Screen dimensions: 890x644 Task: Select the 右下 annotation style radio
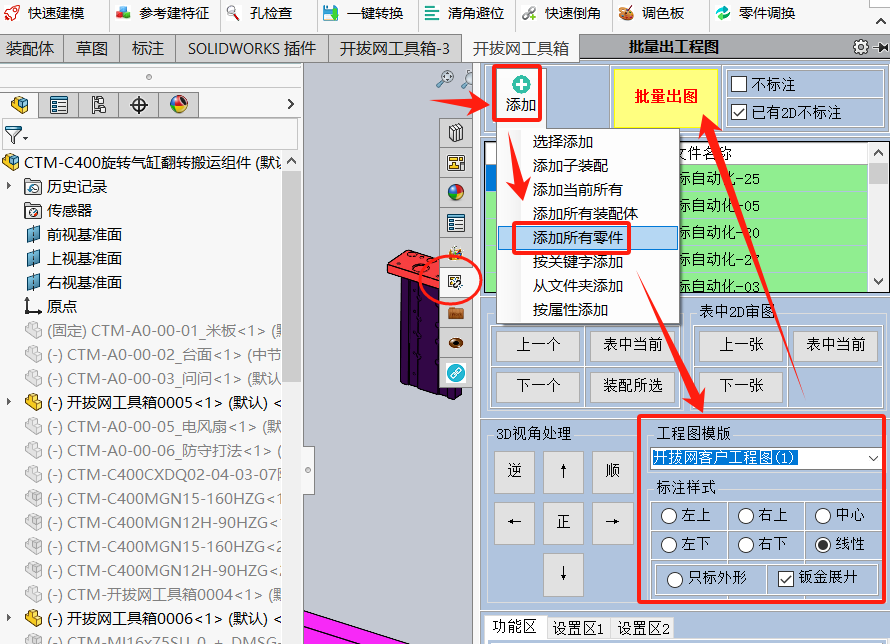pos(746,545)
